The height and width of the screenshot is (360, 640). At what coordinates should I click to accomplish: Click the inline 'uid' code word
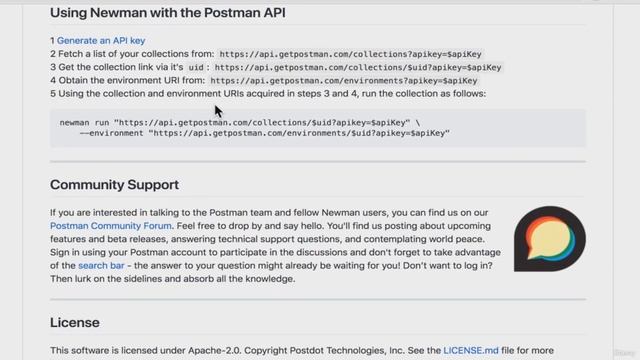pyautogui.click(x=196, y=67)
